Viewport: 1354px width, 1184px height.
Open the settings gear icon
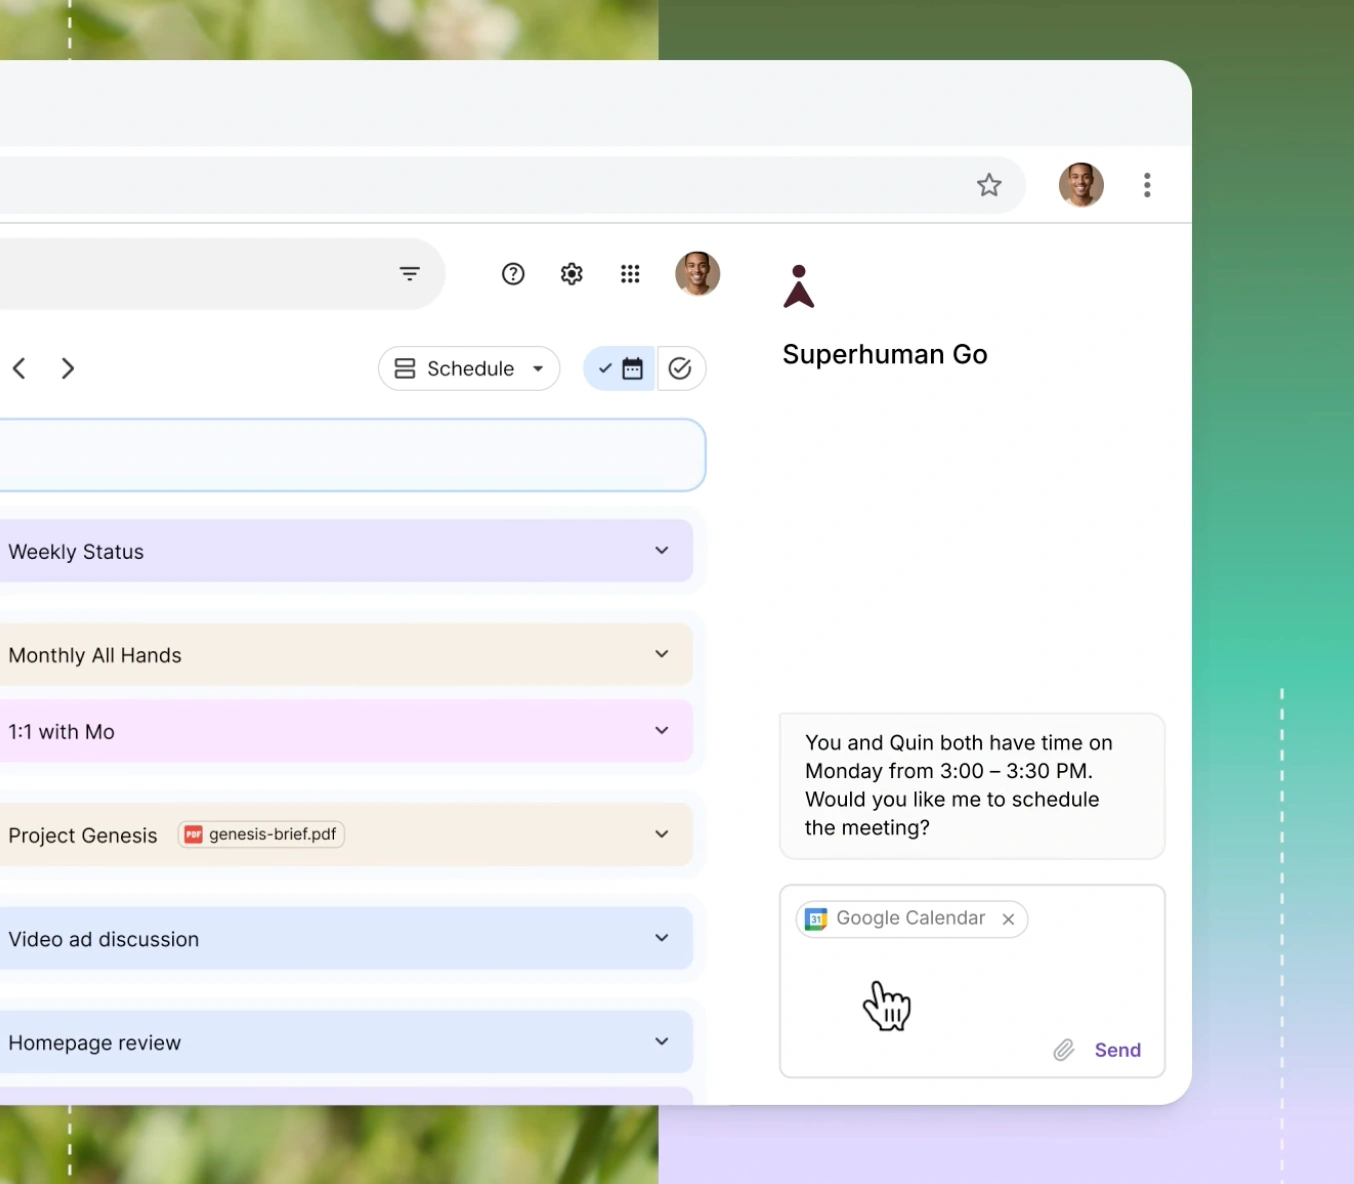click(x=571, y=273)
